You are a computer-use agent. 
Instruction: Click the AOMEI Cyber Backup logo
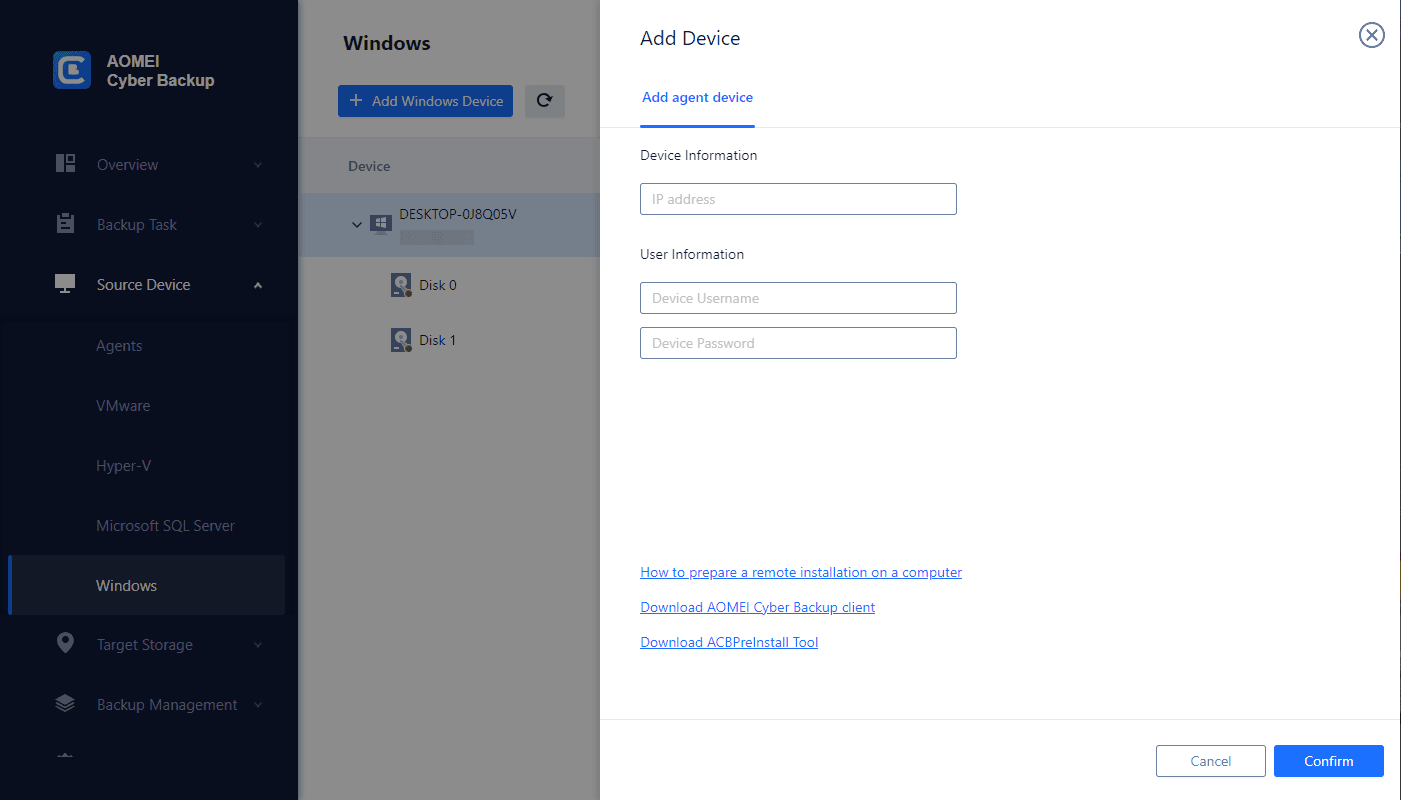pos(71,70)
